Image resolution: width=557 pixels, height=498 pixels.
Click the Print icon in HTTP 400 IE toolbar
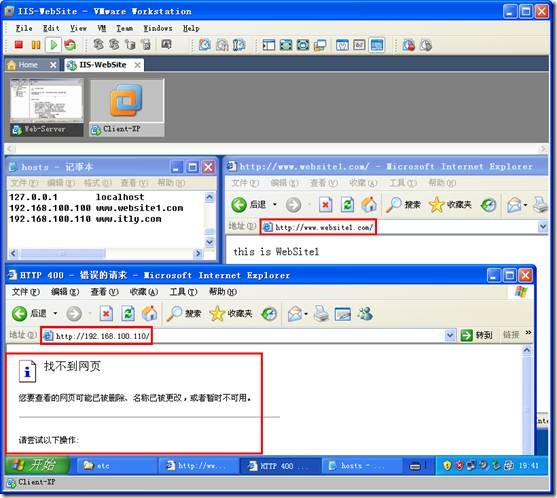tap(321, 314)
